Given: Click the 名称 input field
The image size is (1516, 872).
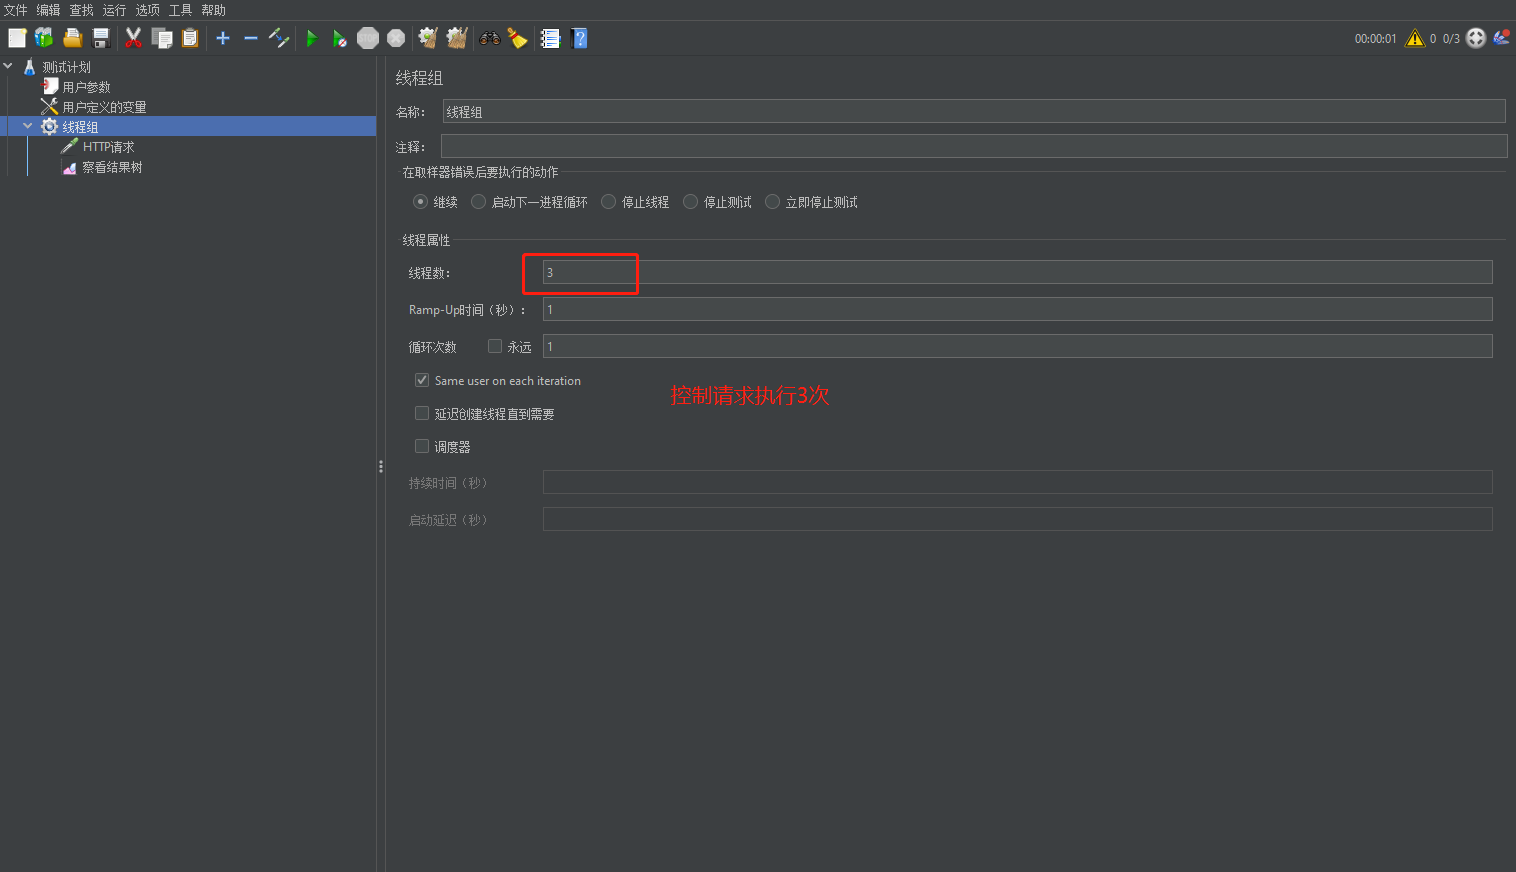Looking at the screenshot, I should [974, 112].
